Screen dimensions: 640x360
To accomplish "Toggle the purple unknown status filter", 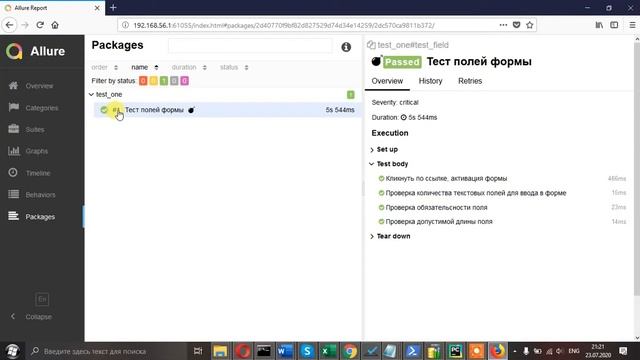I will tap(184, 81).
